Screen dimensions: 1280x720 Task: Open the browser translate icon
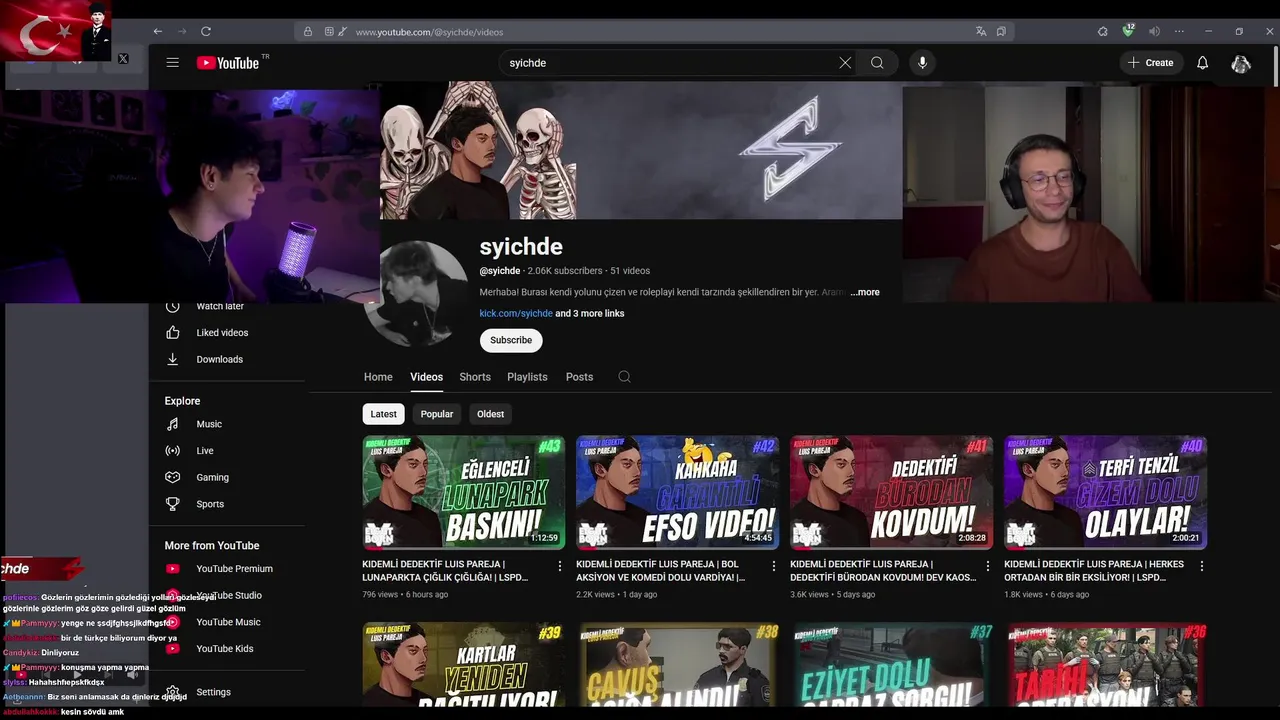pos(981,31)
